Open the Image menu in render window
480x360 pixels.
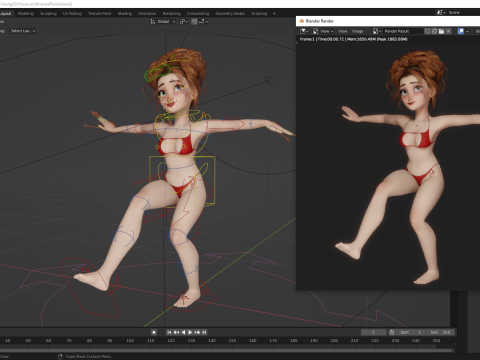click(x=357, y=31)
